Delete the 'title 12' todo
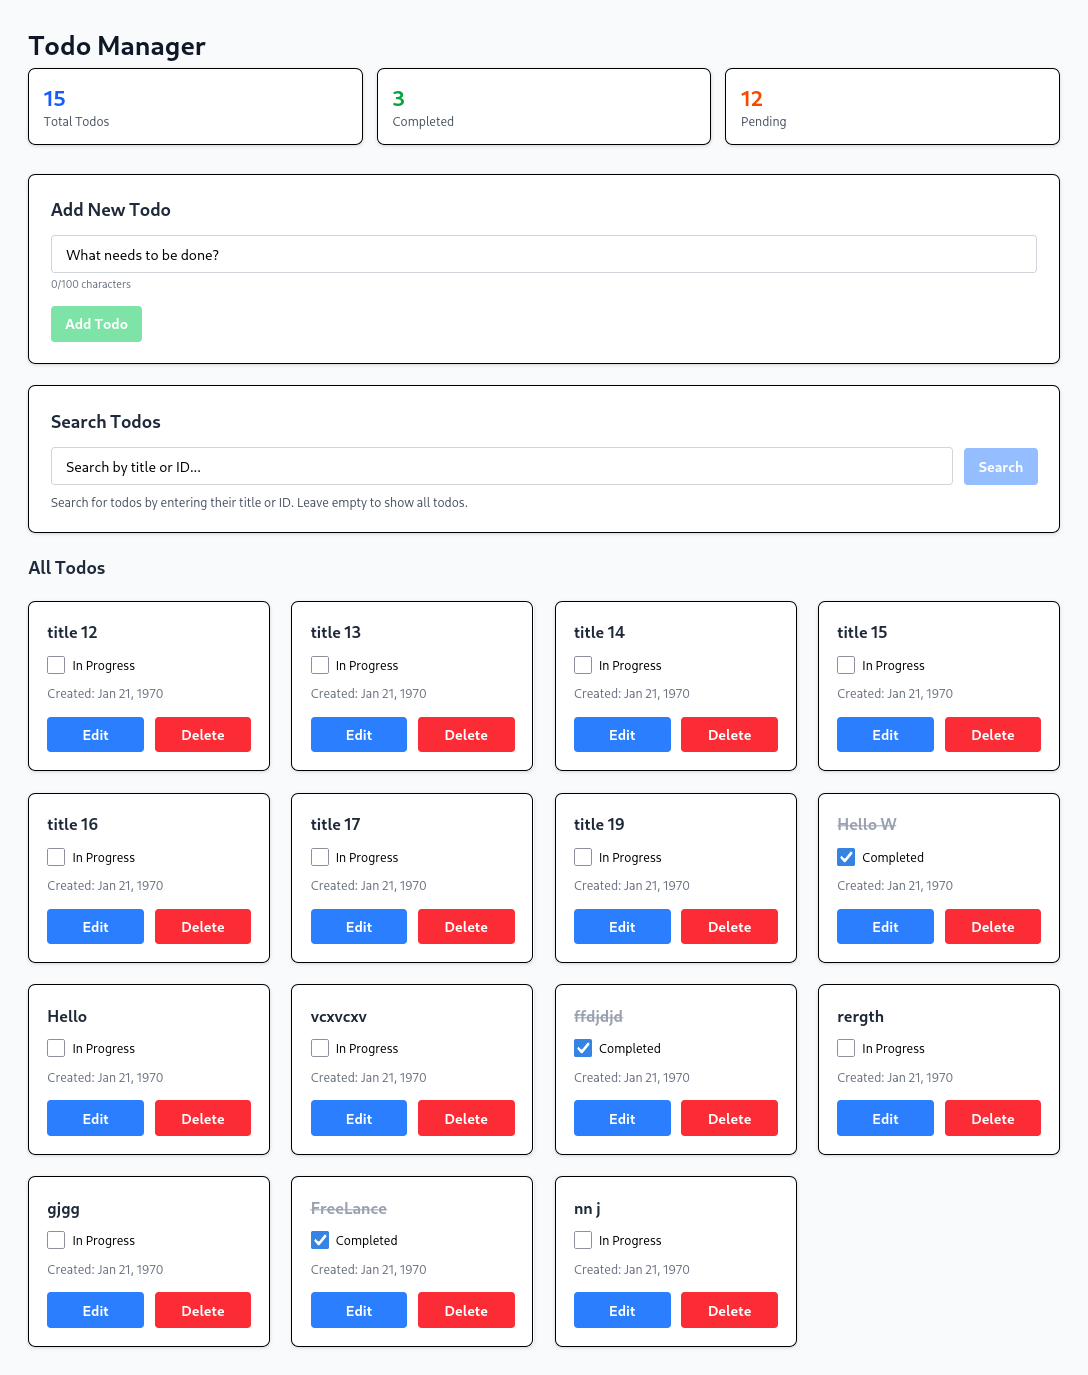 (x=203, y=735)
